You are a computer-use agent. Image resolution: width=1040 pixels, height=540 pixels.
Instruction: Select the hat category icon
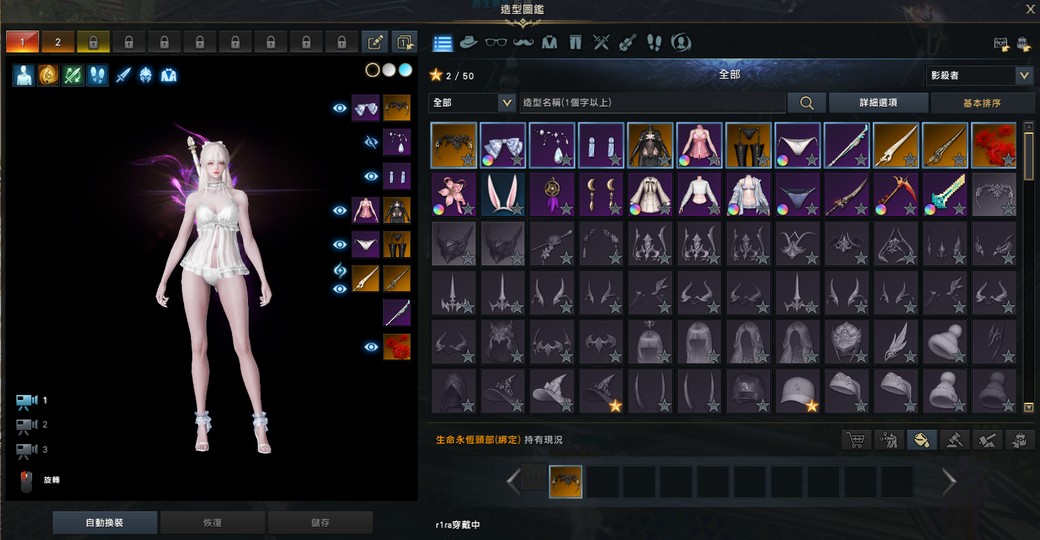click(x=468, y=43)
